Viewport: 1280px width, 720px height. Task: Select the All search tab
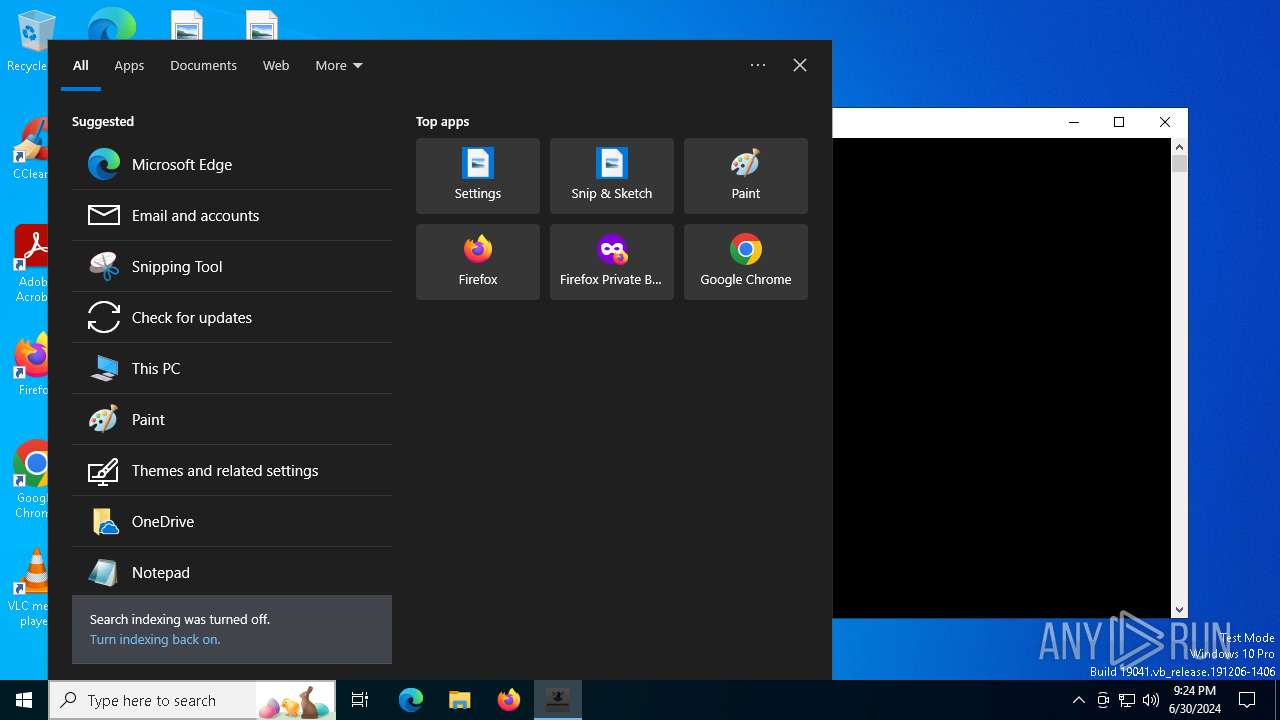(81, 66)
